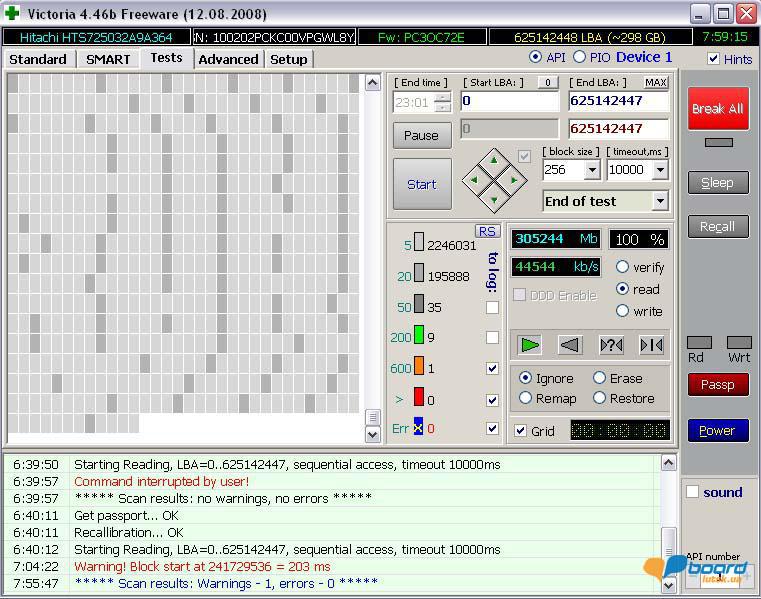Expand the timeout ms dropdown
This screenshot has height=599, width=761.
659,170
